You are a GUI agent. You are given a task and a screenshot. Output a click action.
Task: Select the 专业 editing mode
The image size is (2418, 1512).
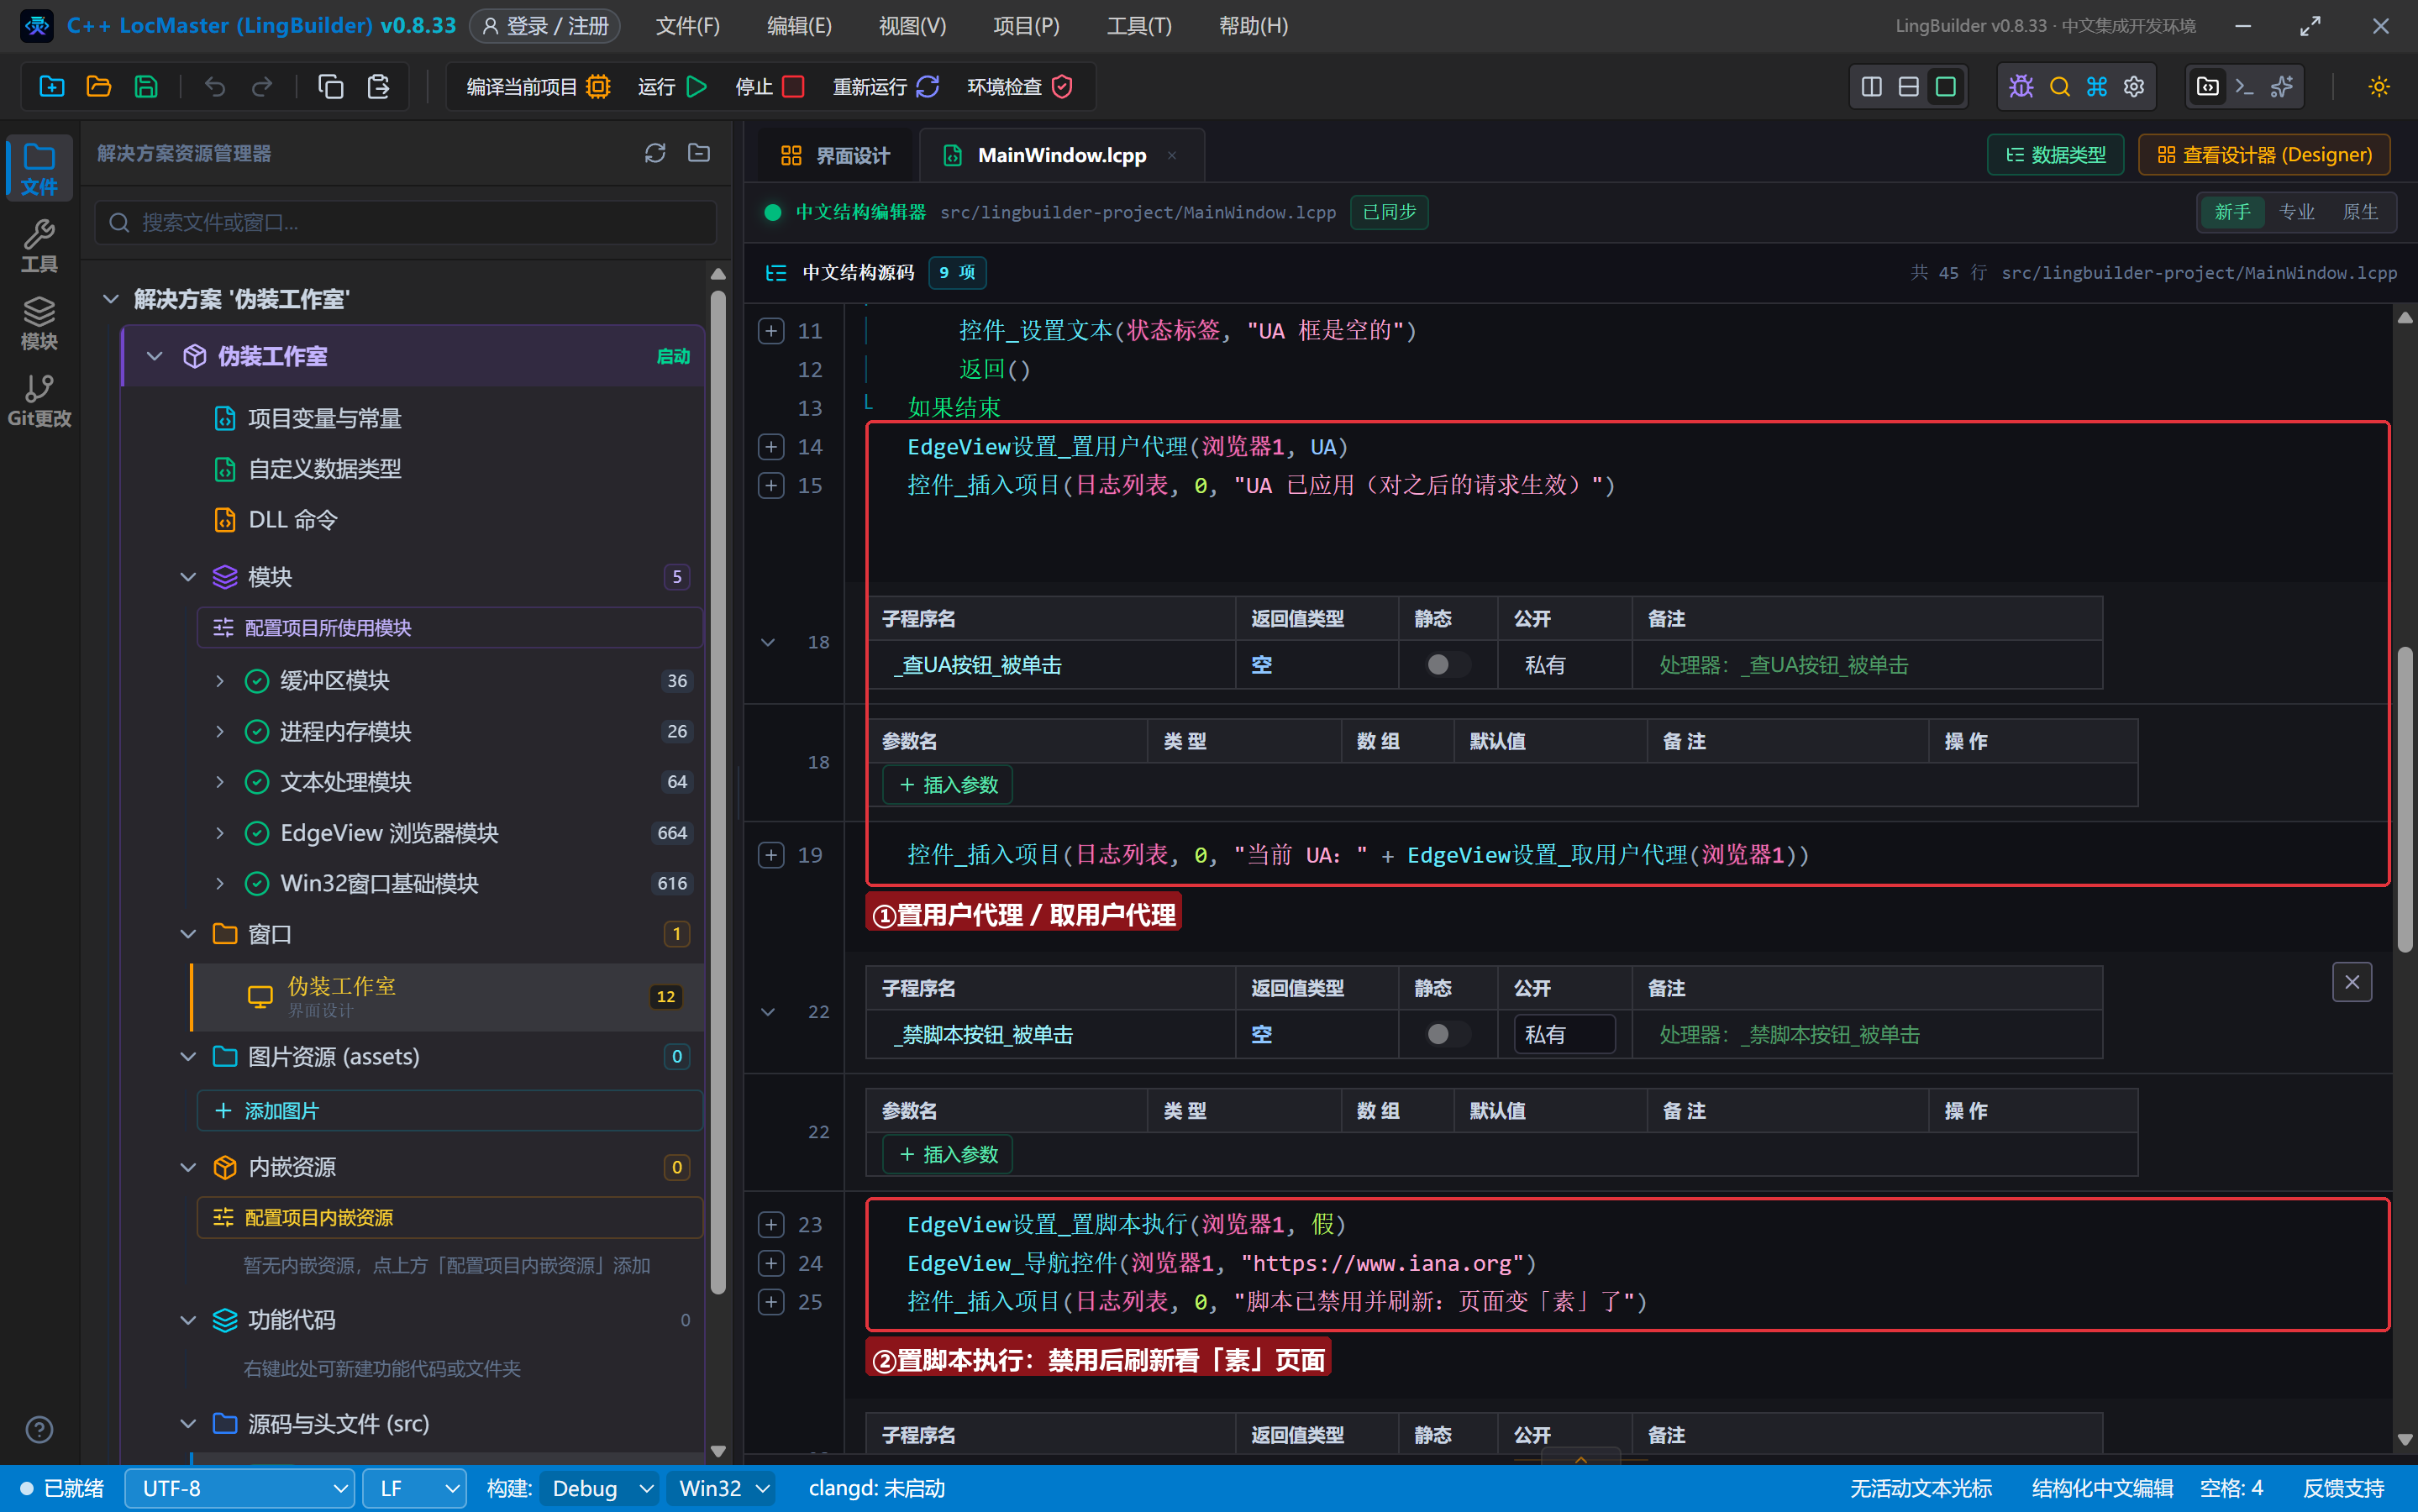(x=2297, y=212)
